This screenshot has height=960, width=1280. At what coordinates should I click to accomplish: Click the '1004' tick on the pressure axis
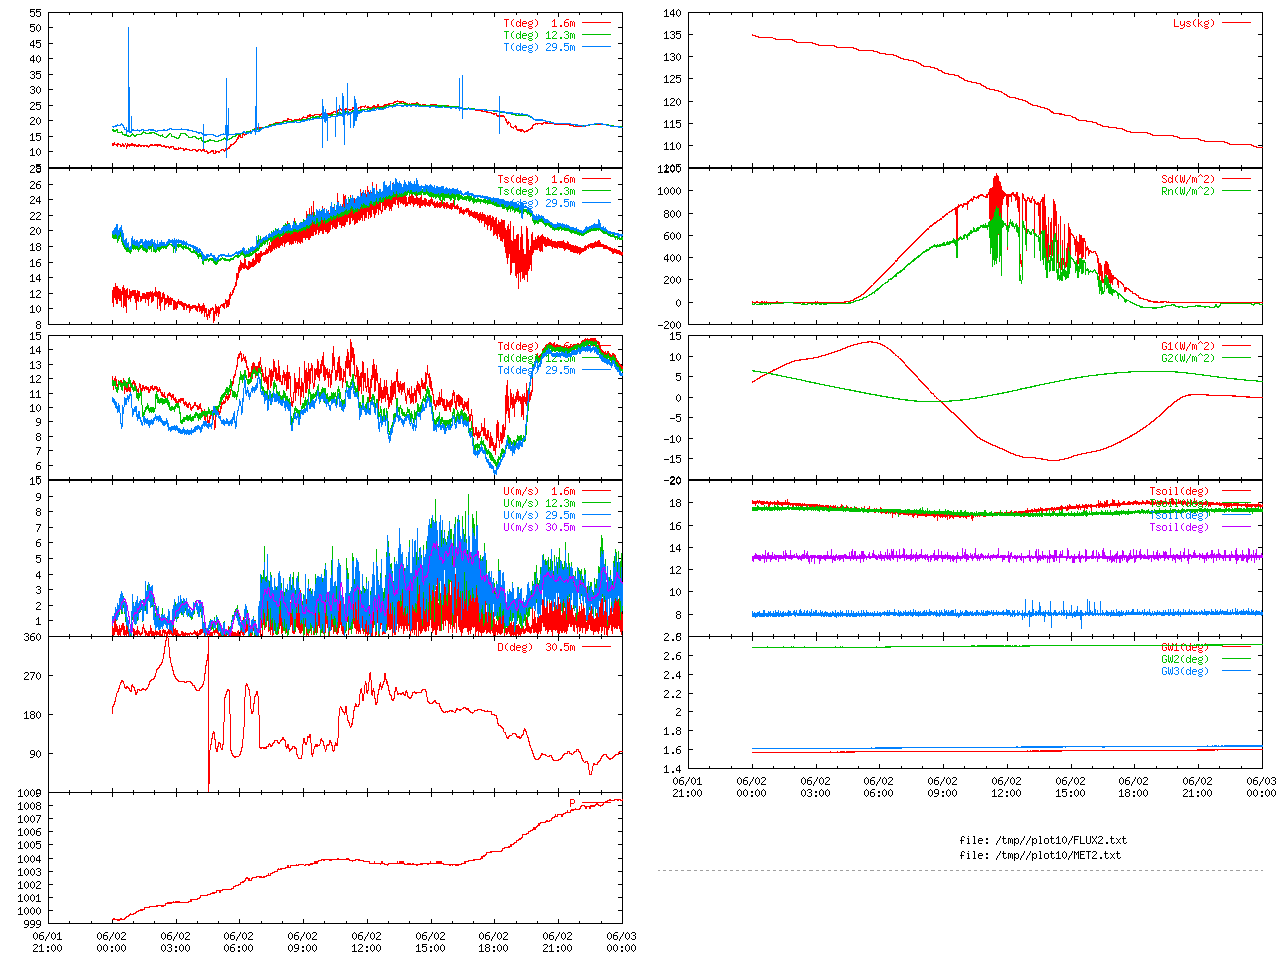[x=29, y=859]
